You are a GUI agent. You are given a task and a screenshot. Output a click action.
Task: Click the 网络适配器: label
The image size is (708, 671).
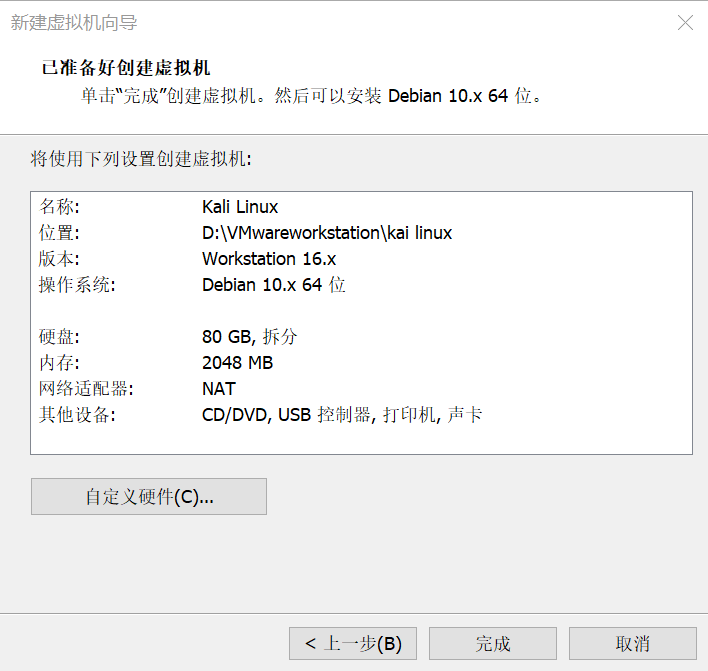(x=86, y=389)
